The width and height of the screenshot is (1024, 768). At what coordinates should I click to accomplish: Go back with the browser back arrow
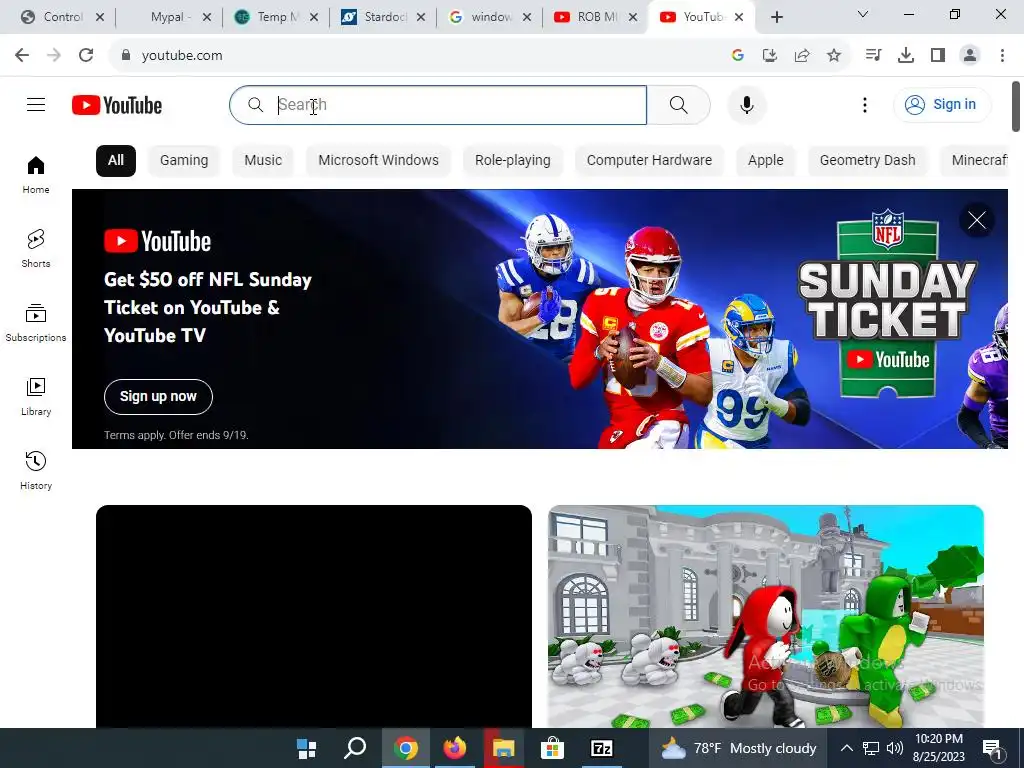tap(22, 56)
